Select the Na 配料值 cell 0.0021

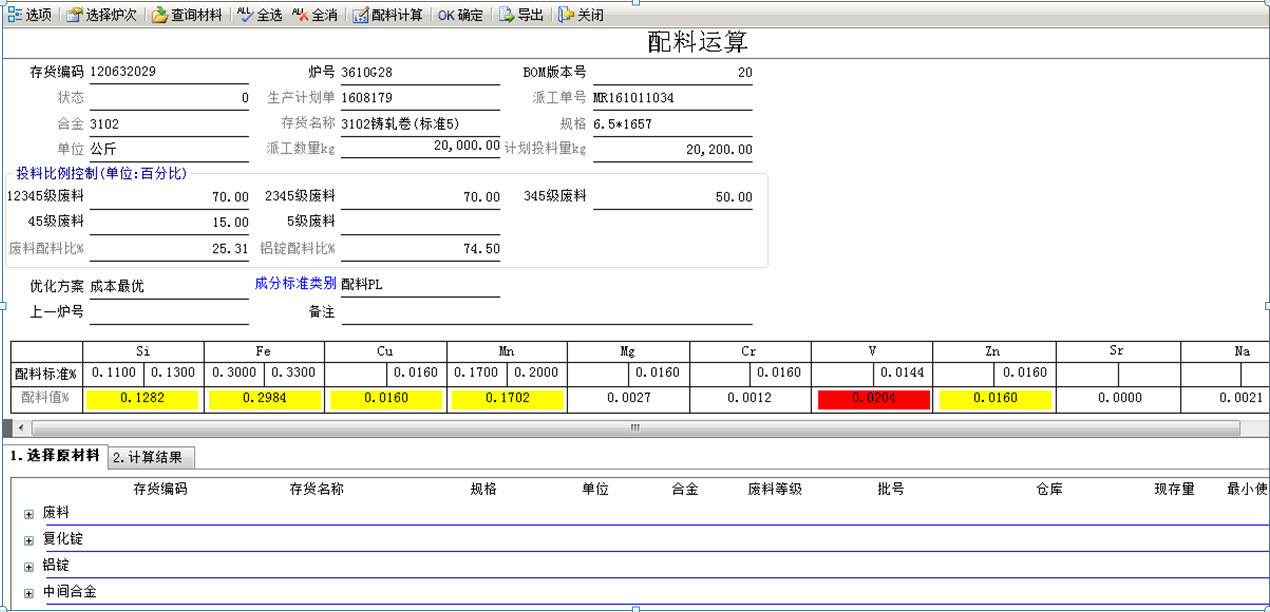tap(1225, 399)
